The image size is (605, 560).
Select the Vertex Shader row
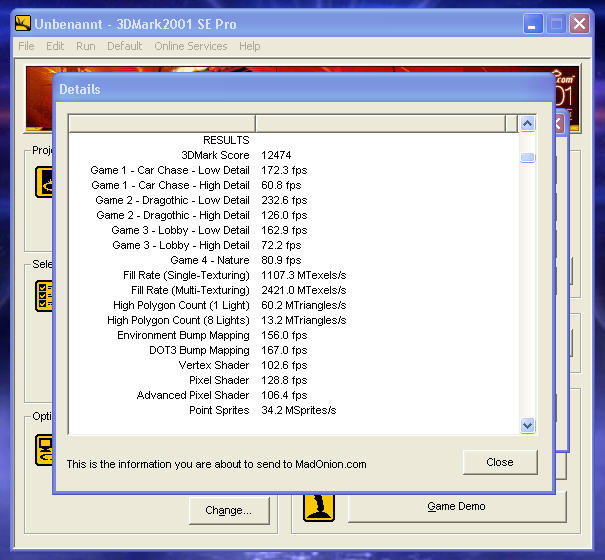coord(294,365)
